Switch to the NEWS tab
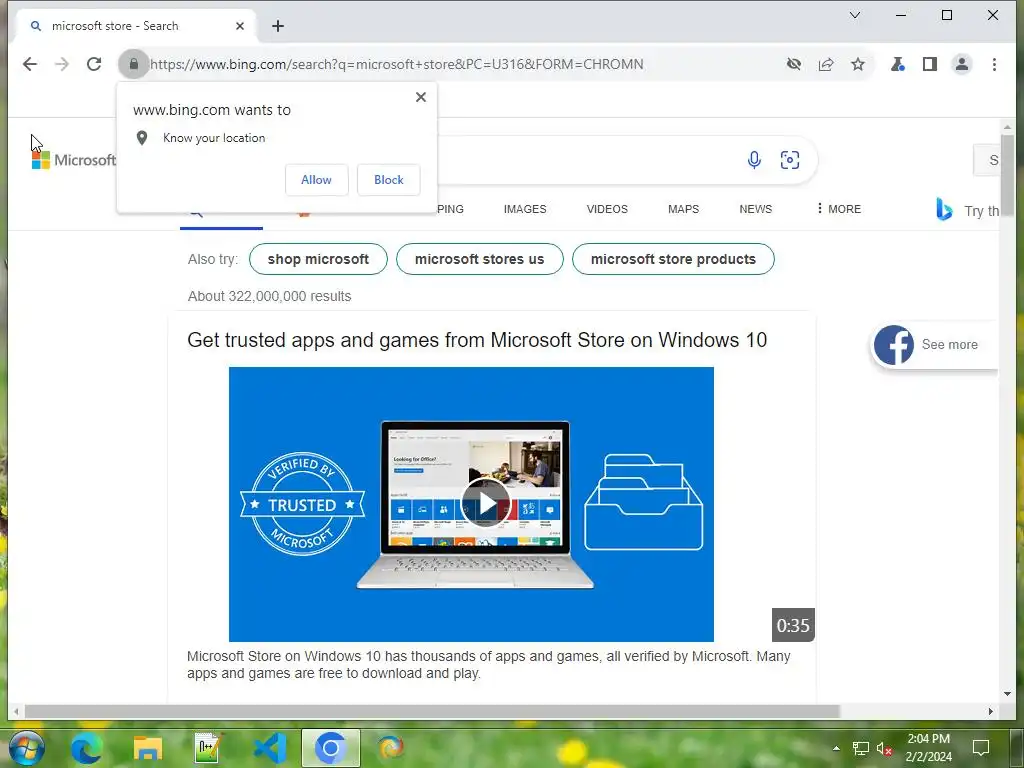The width and height of the screenshot is (1024, 768). (x=756, y=209)
